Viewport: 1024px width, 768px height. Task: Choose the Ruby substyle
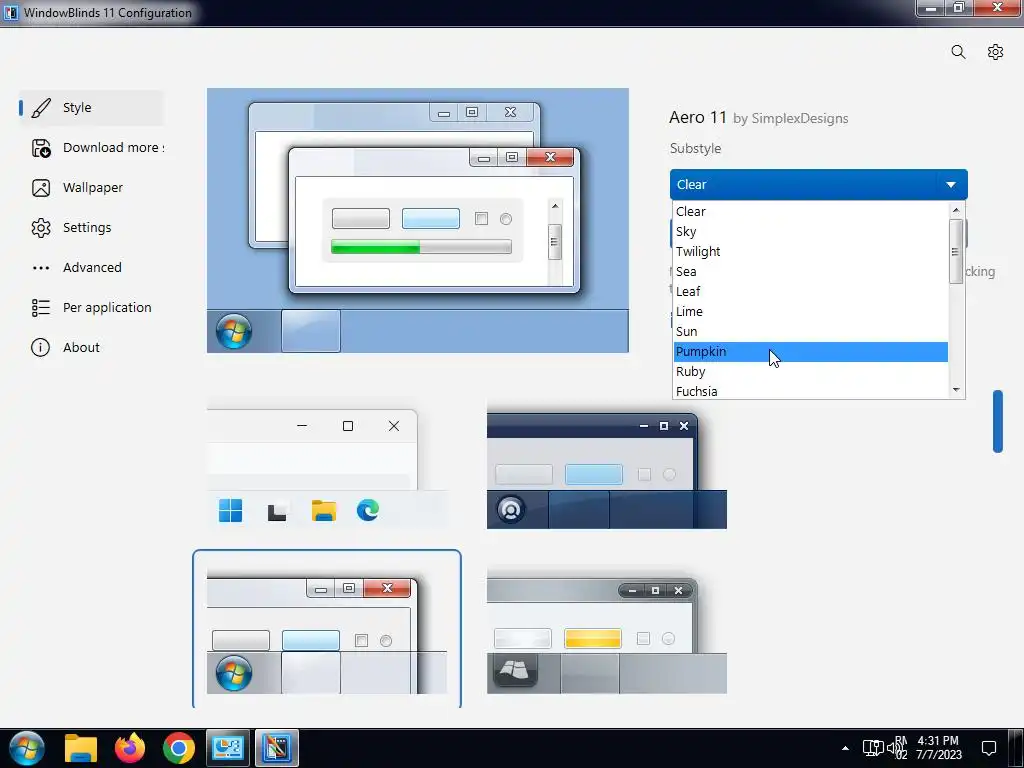click(810, 372)
